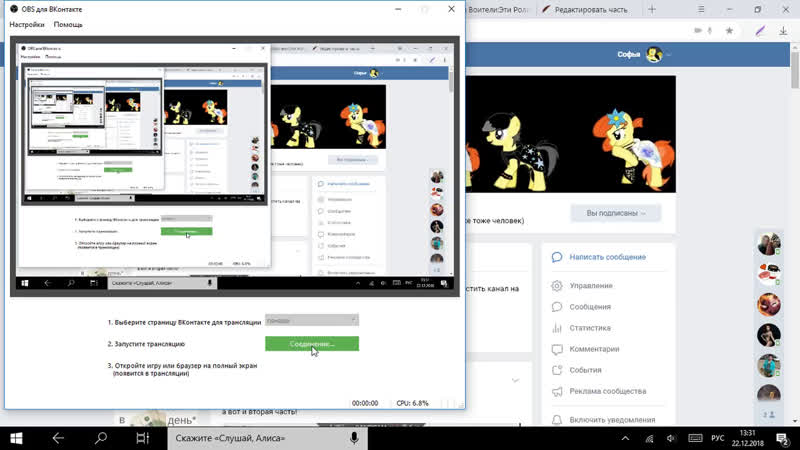Image resolution: width=800 pixels, height=450 pixels.
Task: Open the Помощь menu in OBS
Action: (68, 24)
